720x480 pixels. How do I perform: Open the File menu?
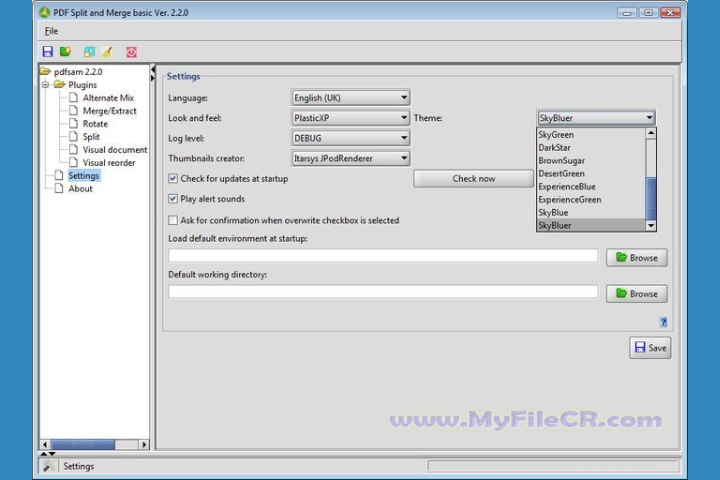point(51,31)
